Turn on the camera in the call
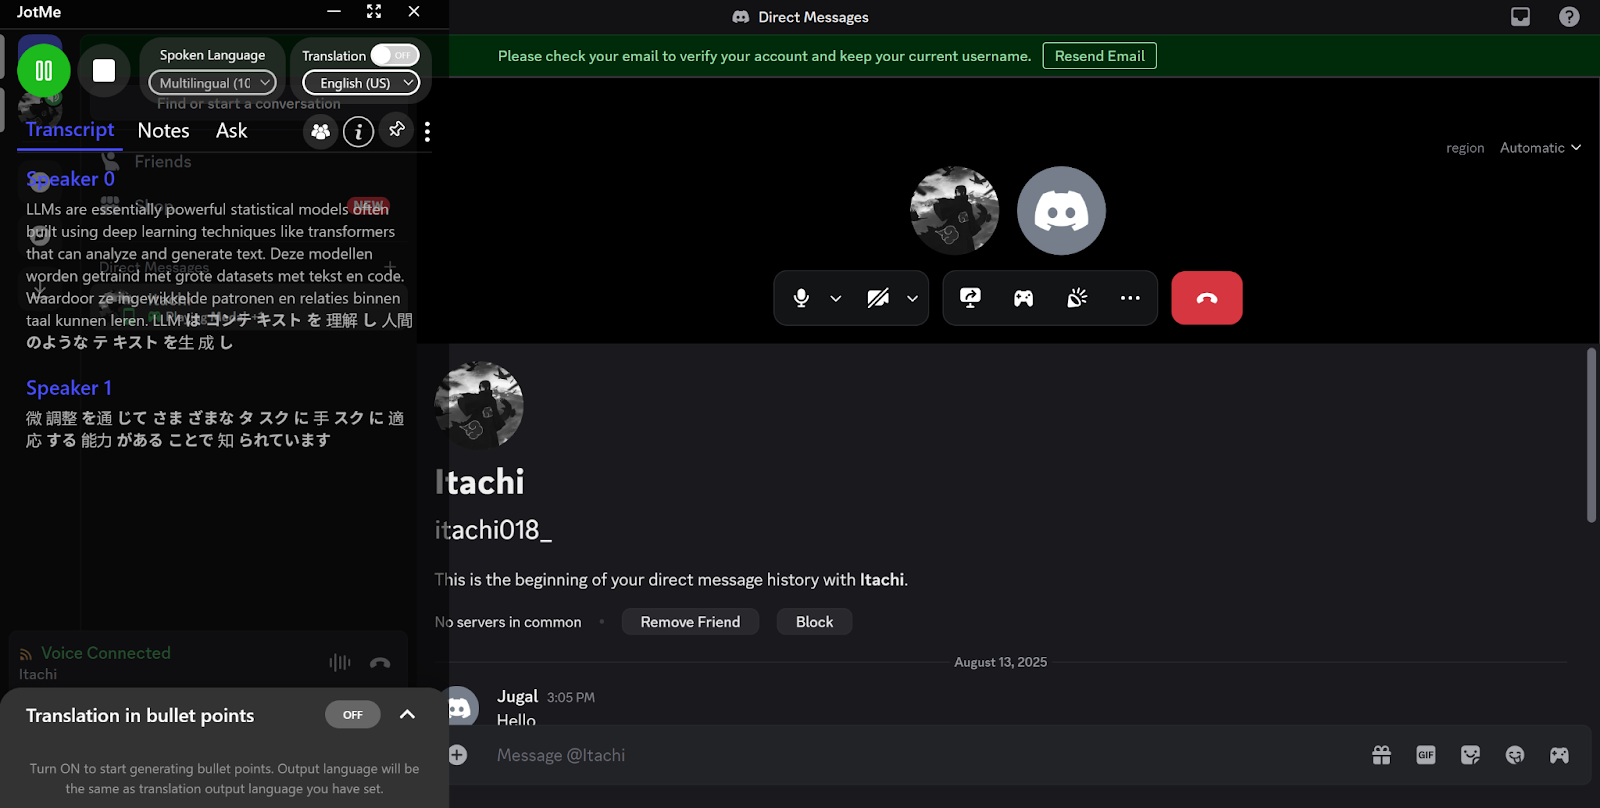1600x808 pixels. [x=878, y=298]
